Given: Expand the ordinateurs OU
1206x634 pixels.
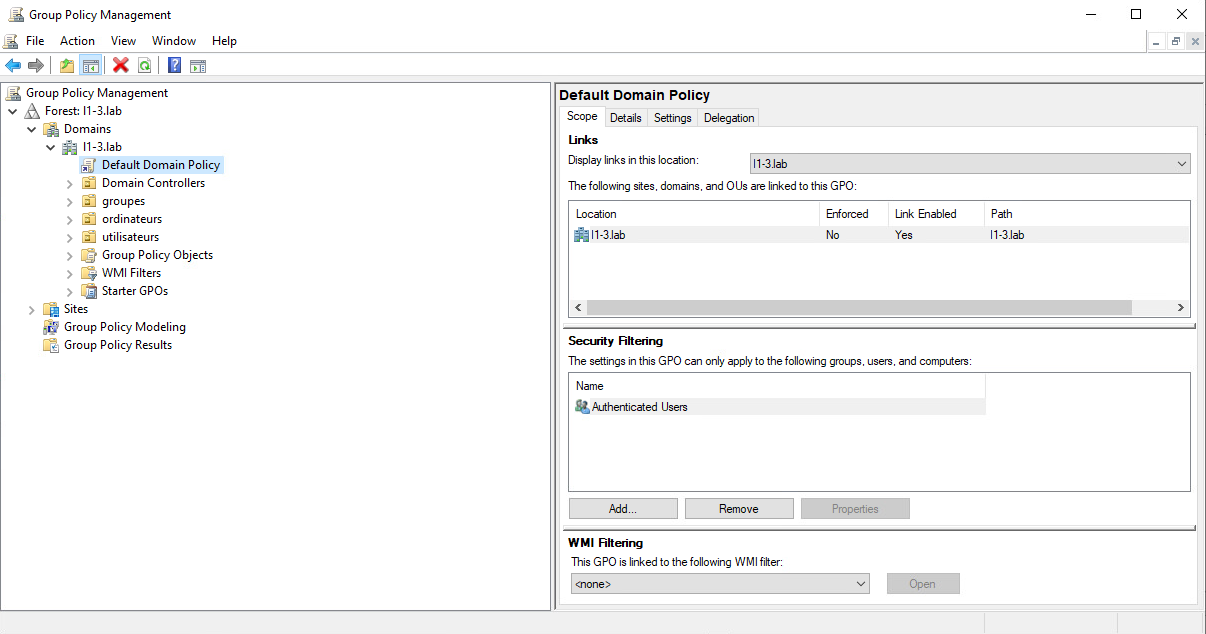Looking at the screenshot, I should pos(69,220).
